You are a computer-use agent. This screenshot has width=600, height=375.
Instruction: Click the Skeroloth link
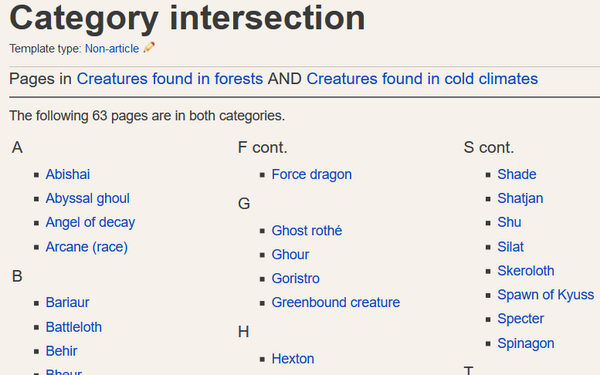526,271
